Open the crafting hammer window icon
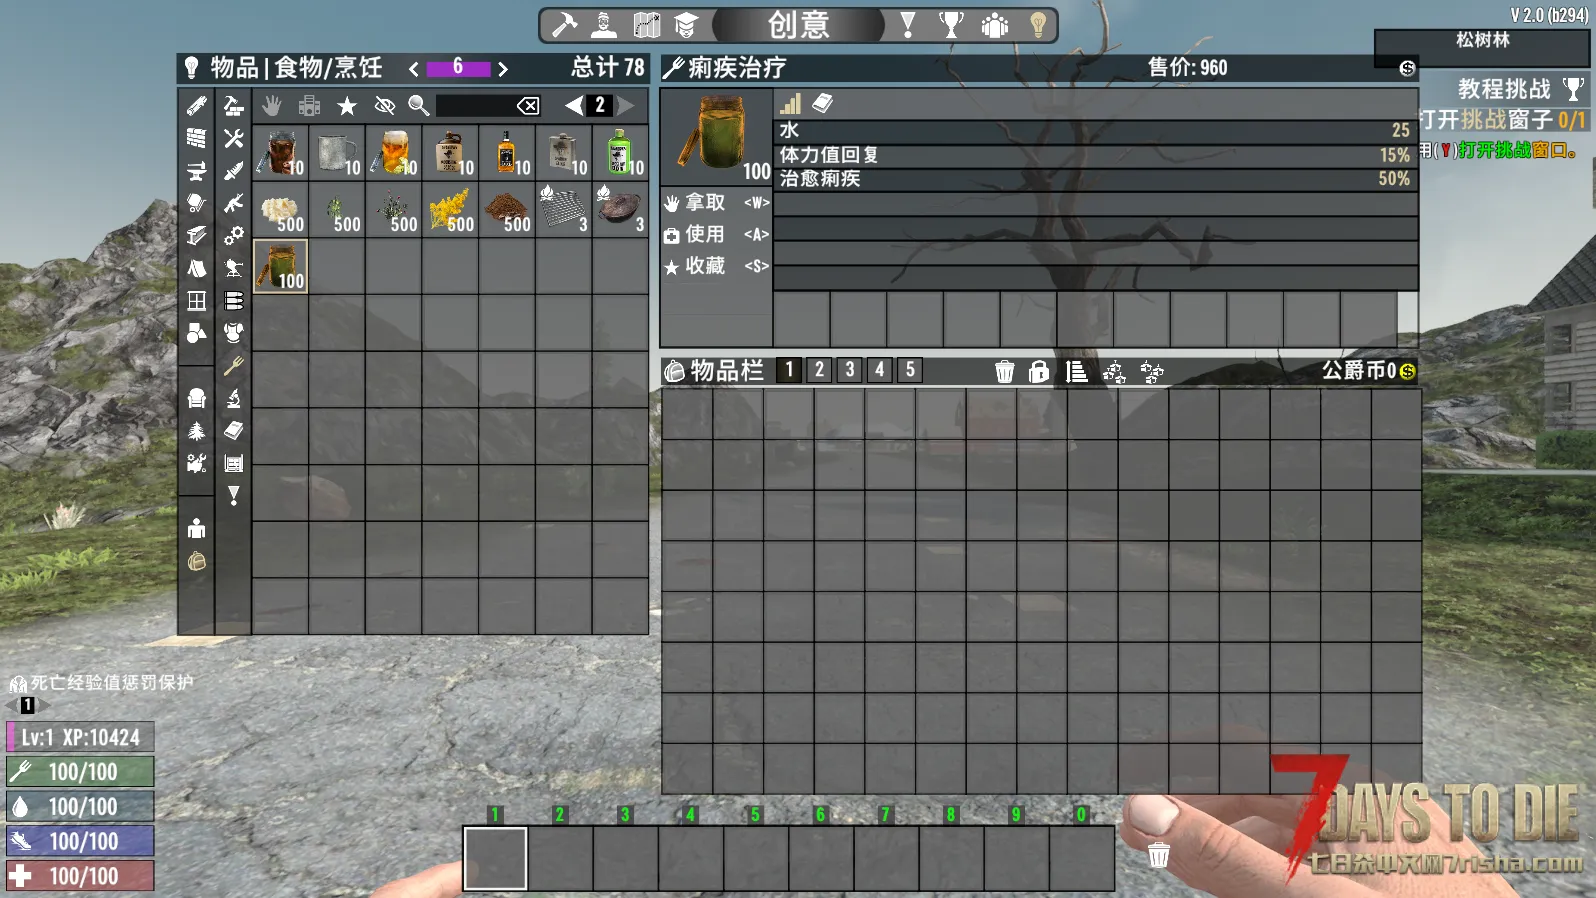Image resolution: width=1596 pixels, height=898 pixels. (565, 25)
